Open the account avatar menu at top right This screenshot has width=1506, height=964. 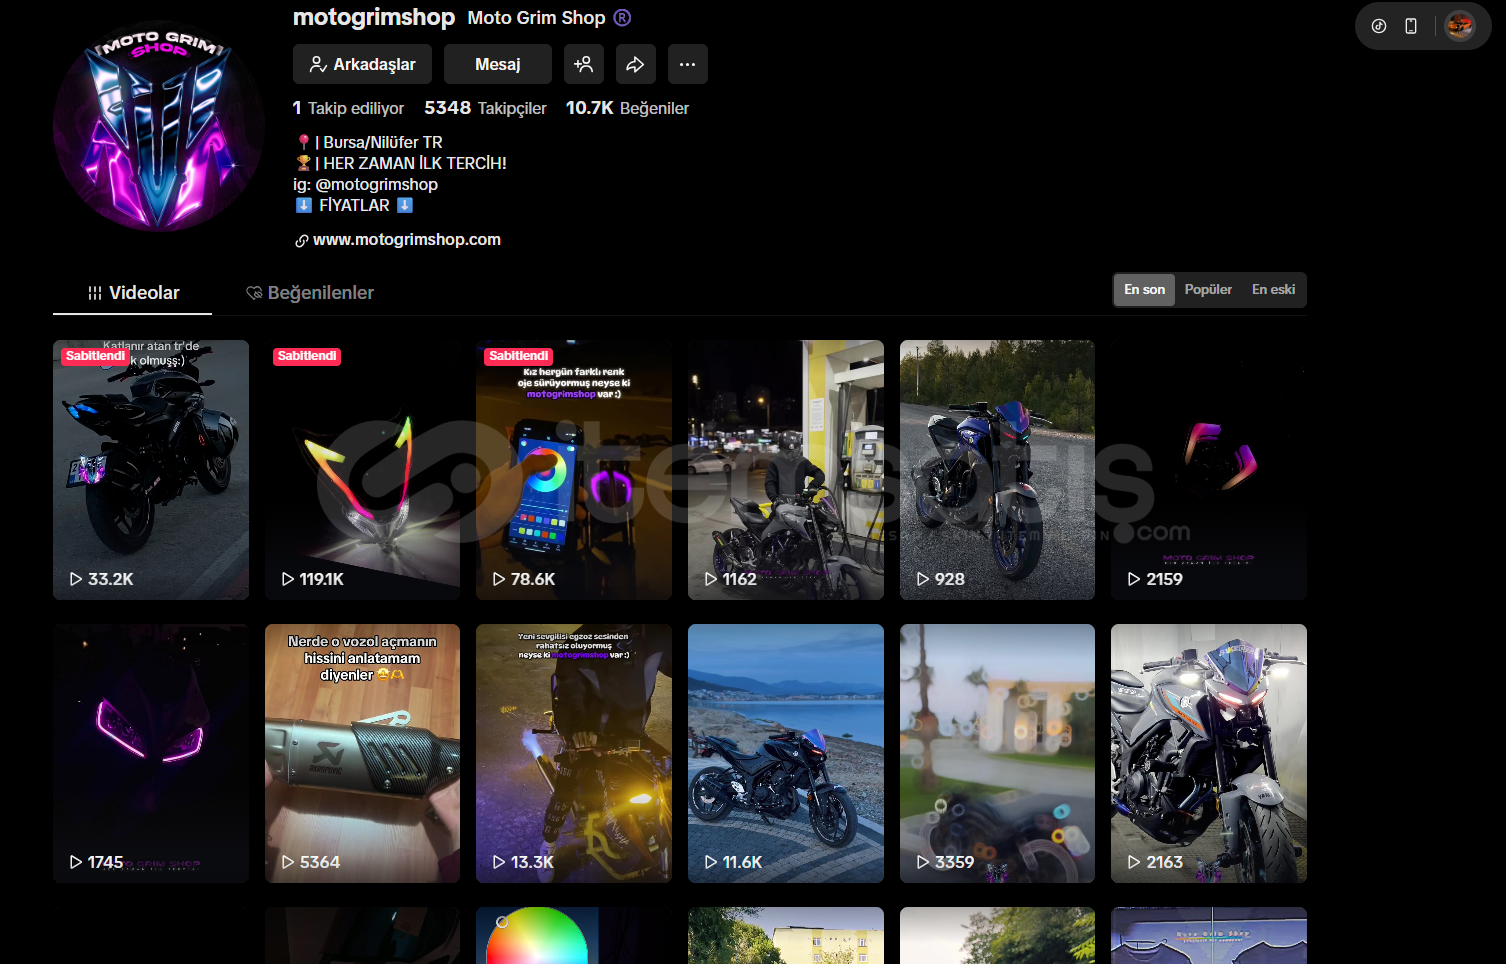tap(1459, 26)
